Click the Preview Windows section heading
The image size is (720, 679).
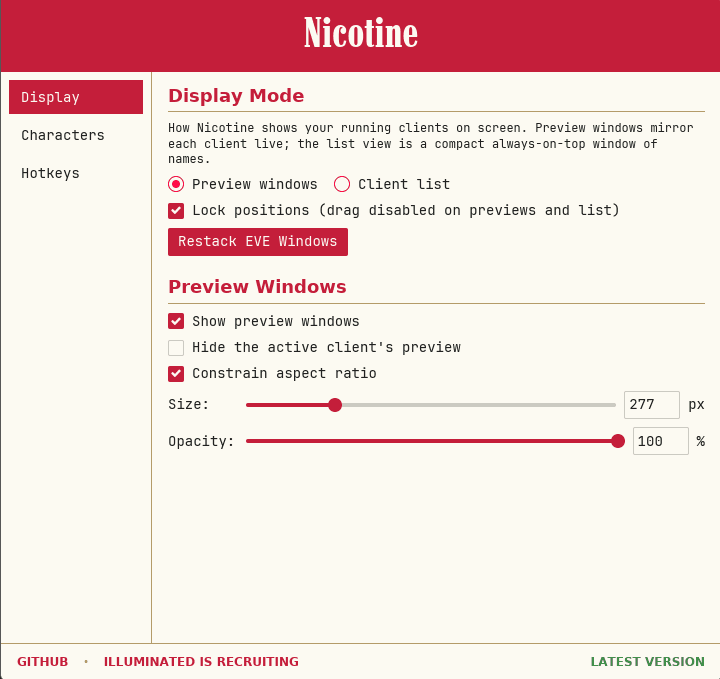click(257, 286)
